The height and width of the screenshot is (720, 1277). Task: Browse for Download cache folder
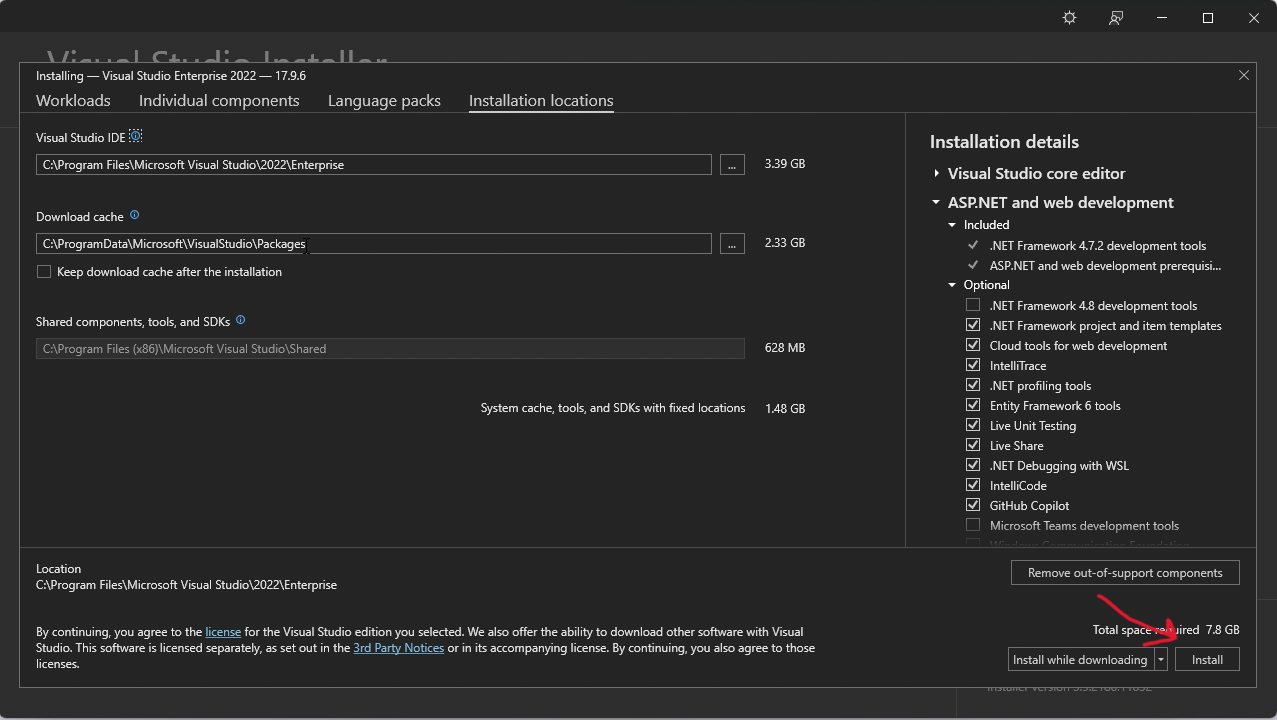tap(732, 244)
